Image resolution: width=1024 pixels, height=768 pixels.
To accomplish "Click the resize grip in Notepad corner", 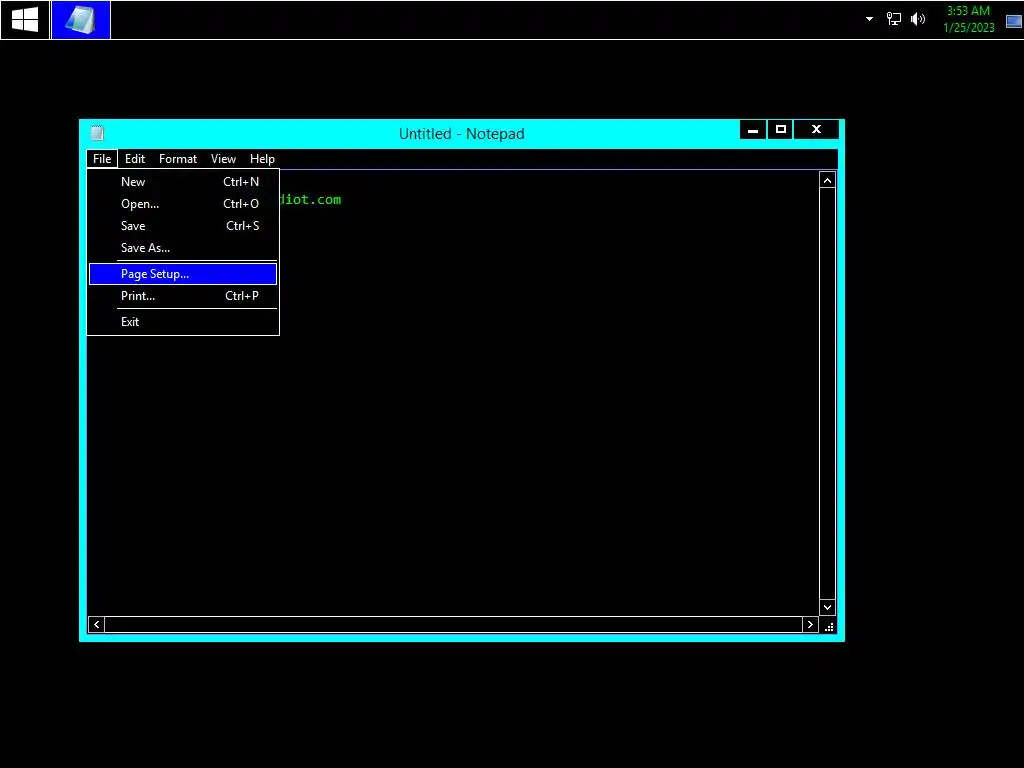I will [829, 626].
